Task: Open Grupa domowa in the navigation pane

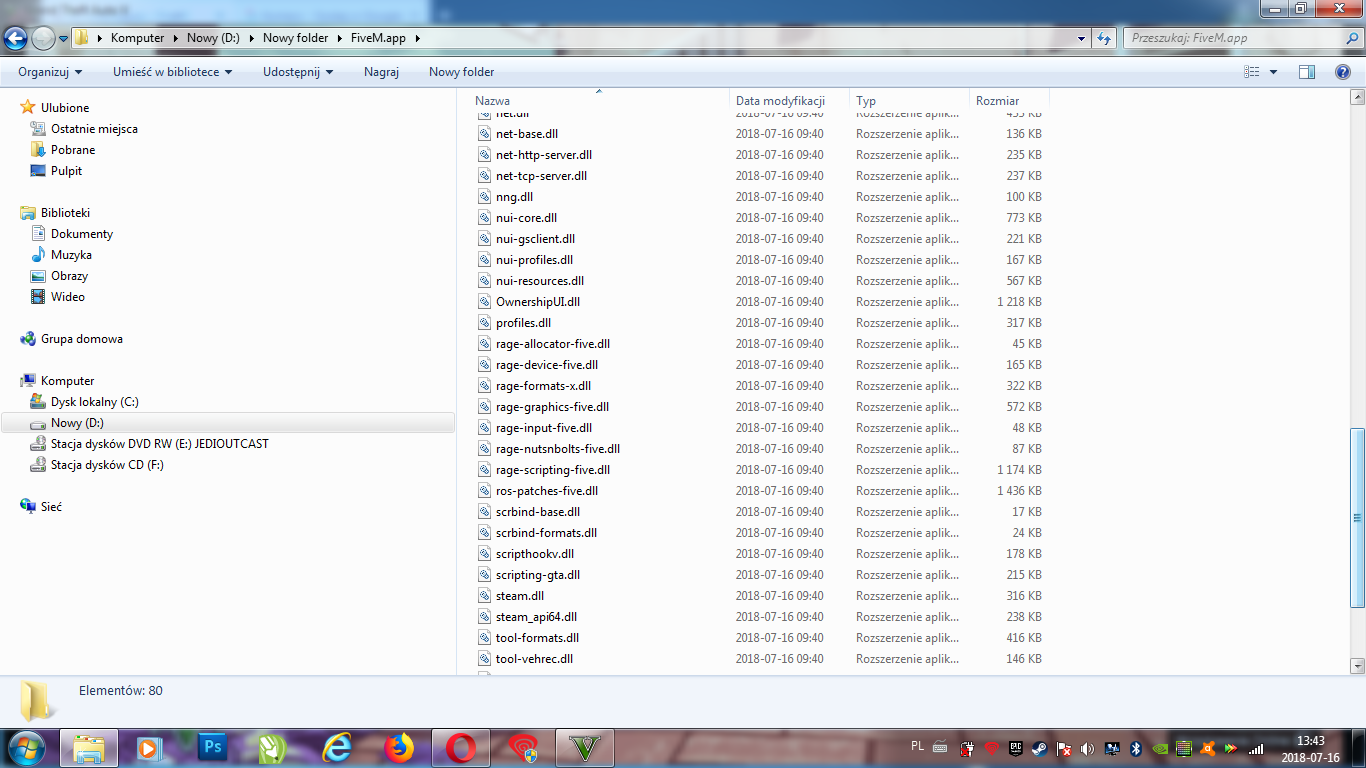Action: (82, 339)
